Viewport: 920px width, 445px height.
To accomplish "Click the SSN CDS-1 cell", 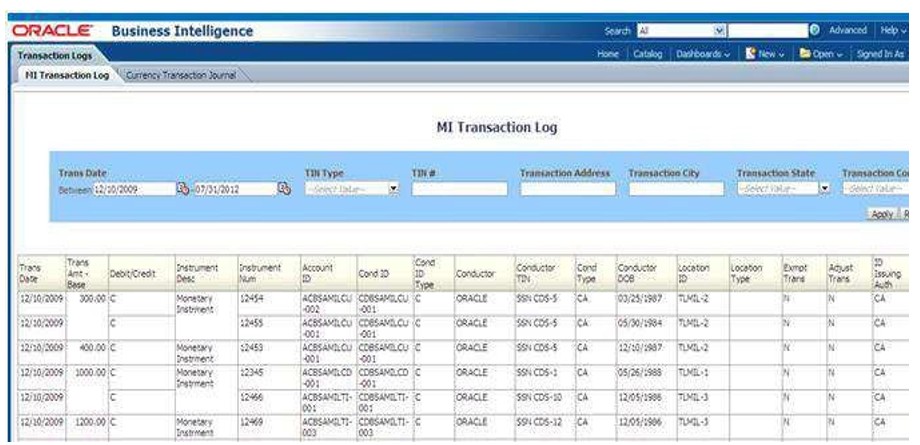I will point(537,372).
